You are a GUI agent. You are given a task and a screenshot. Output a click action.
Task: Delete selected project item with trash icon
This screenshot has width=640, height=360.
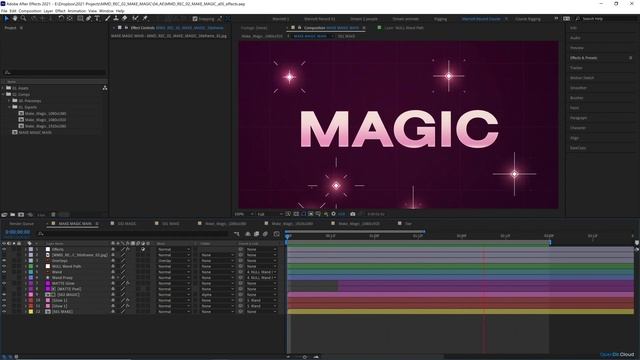pyautogui.click(x=53, y=215)
